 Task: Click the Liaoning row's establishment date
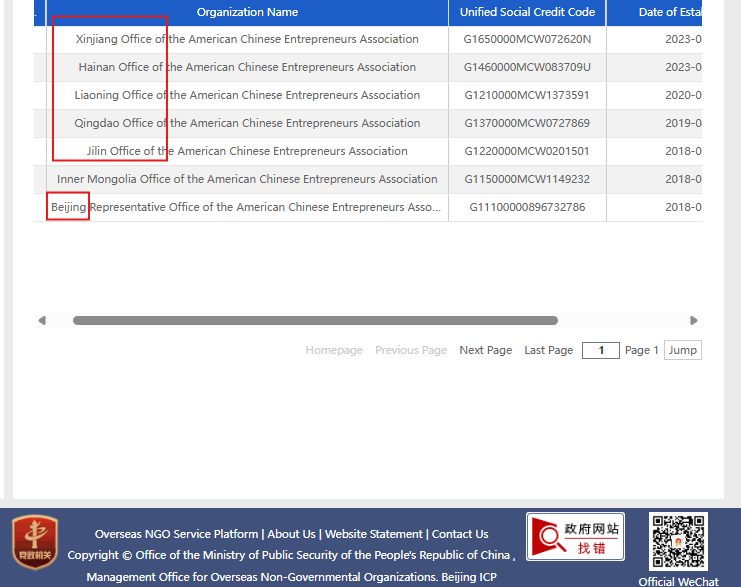(x=683, y=95)
